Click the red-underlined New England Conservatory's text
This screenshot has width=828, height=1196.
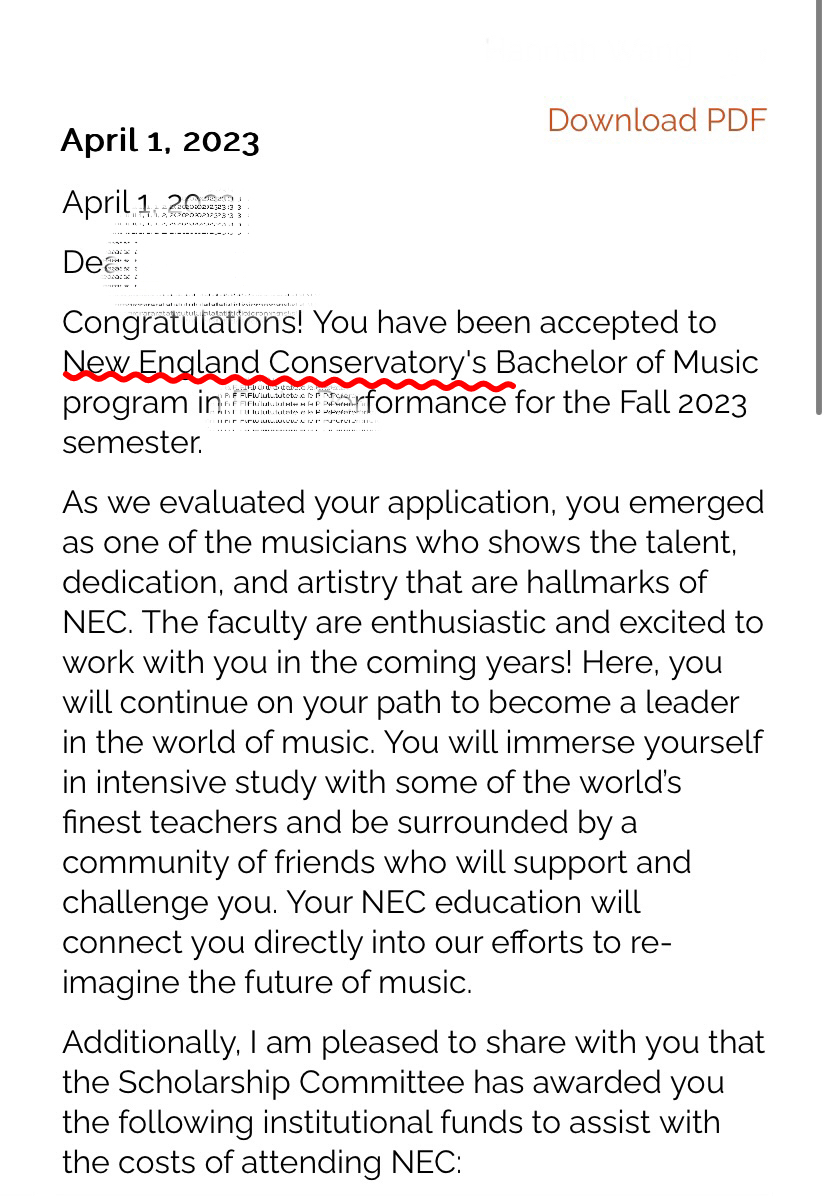point(274,363)
